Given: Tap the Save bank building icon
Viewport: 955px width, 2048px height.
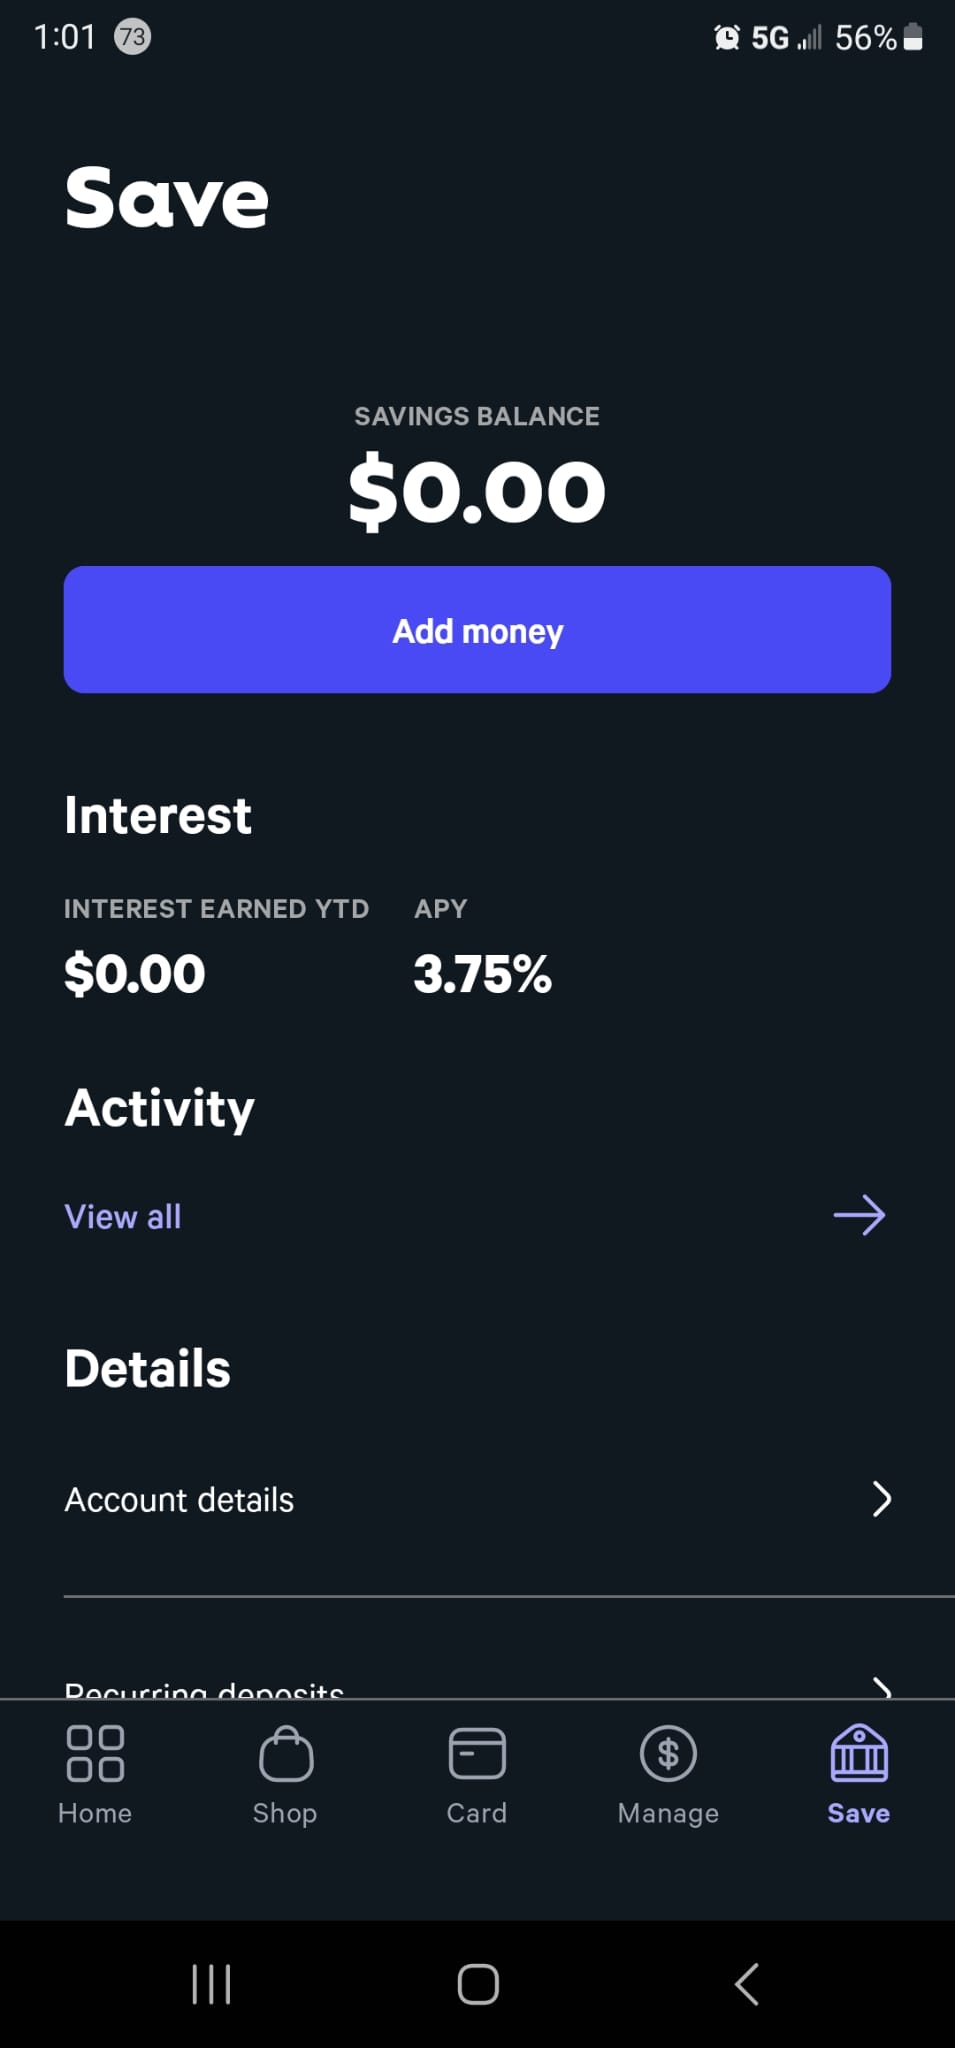Looking at the screenshot, I should click(x=859, y=1752).
